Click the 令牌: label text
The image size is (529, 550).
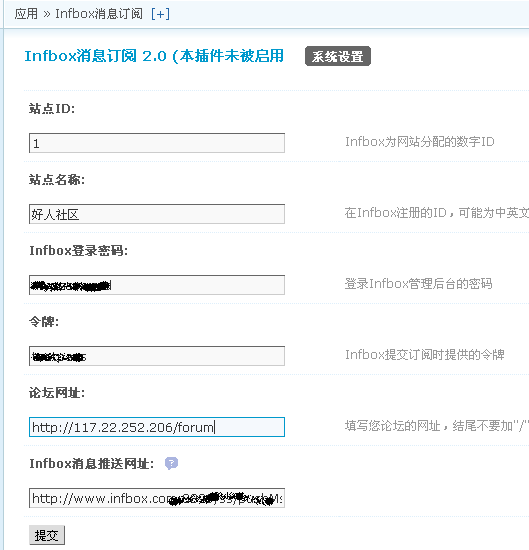coord(44,322)
